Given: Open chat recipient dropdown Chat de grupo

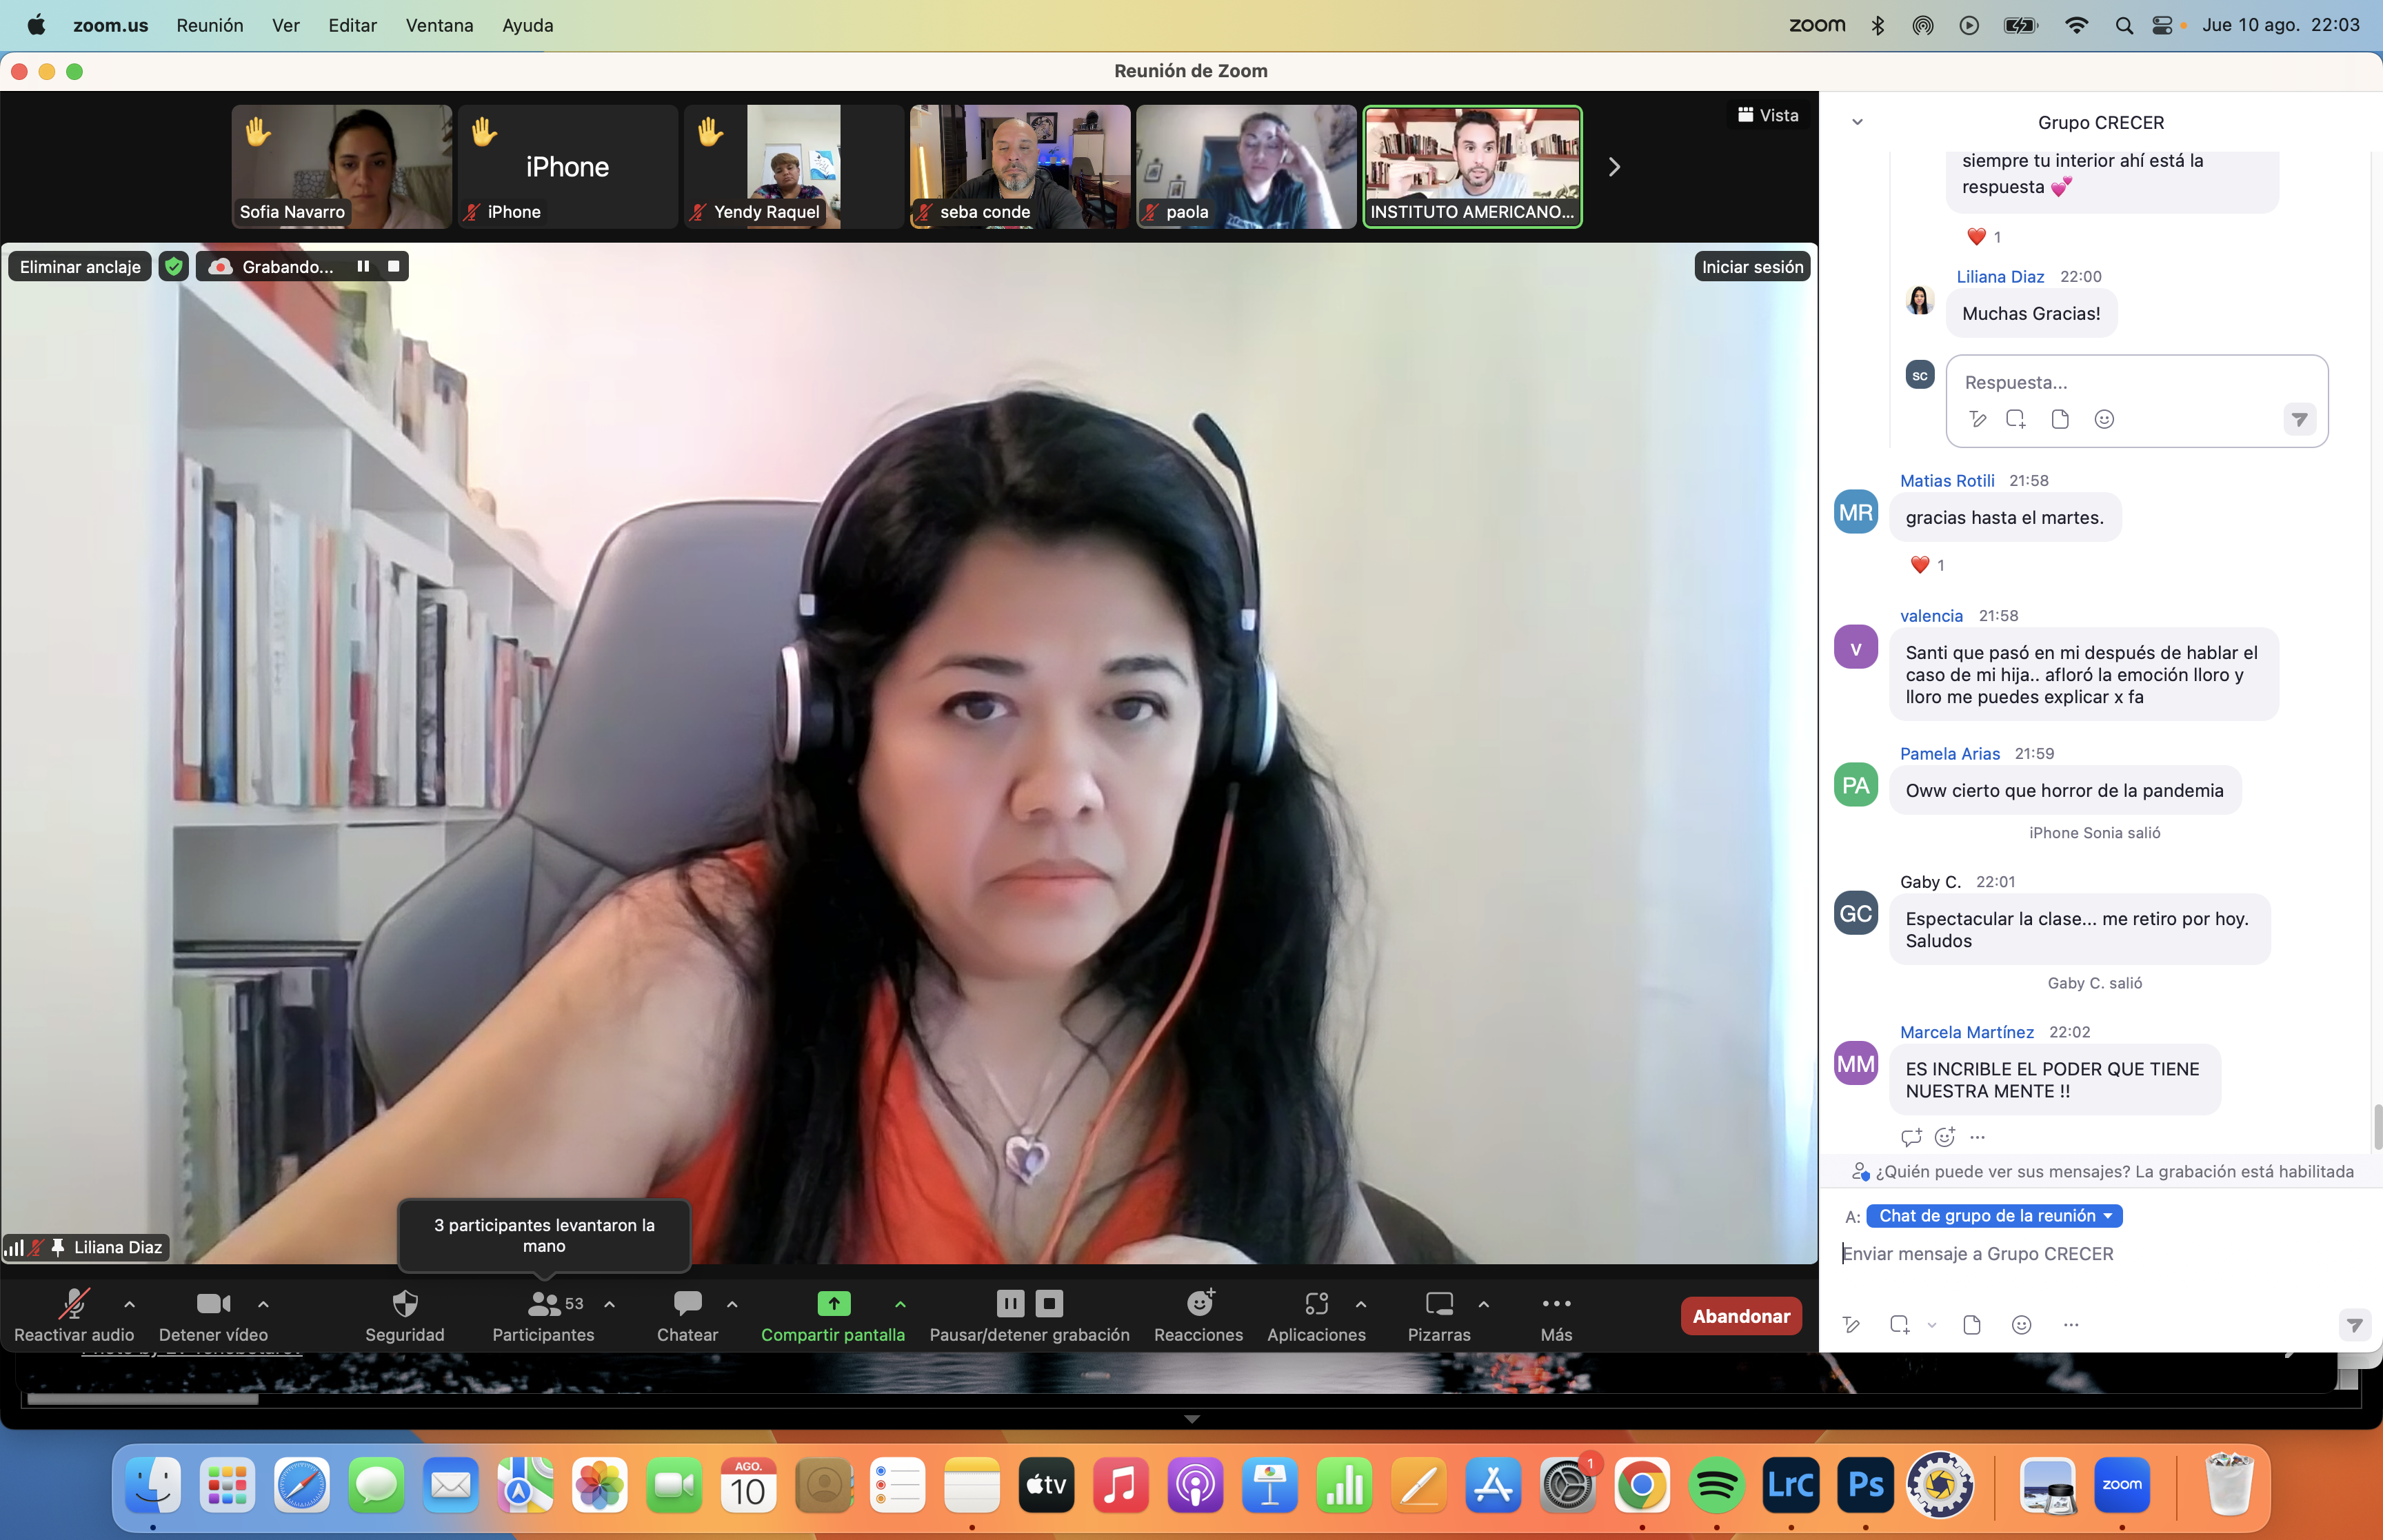Looking at the screenshot, I should pyautogui.click(x=1994, y=1216).
